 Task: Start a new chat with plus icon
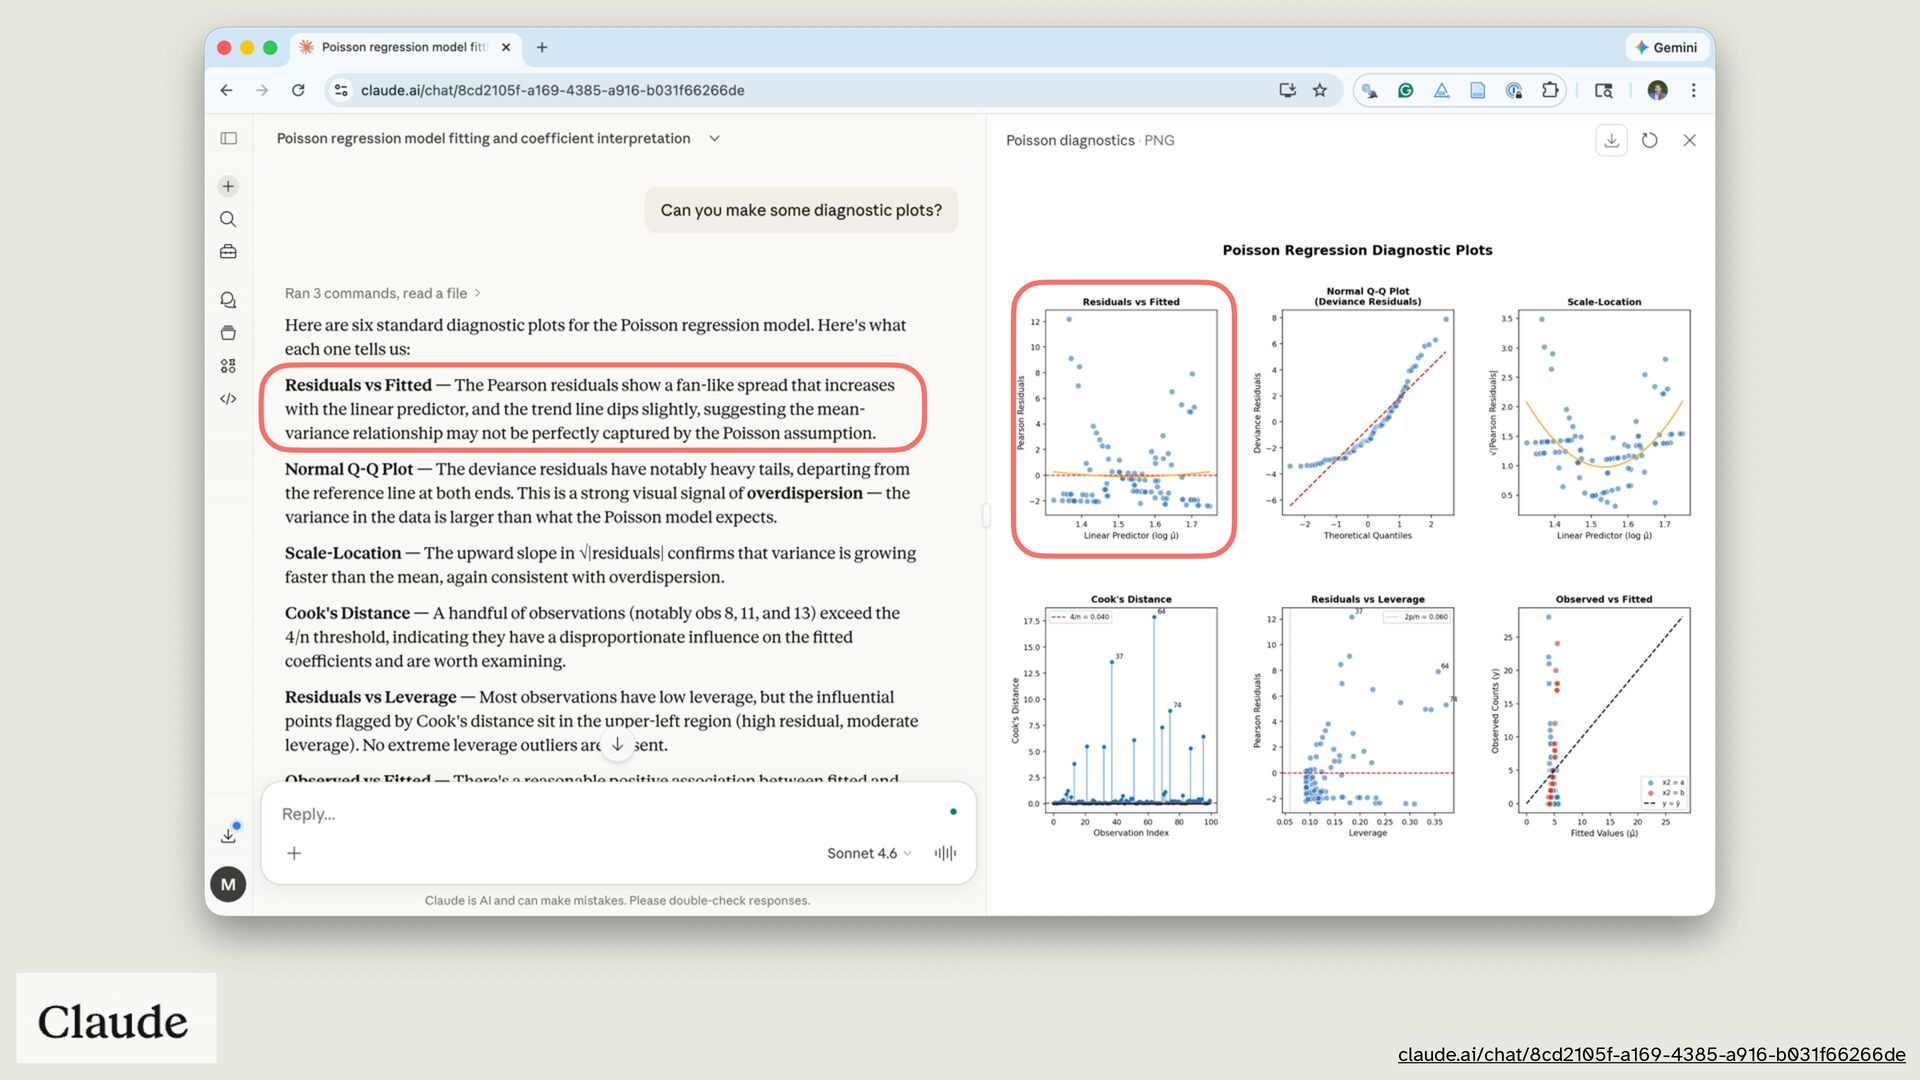coord(228,186)
